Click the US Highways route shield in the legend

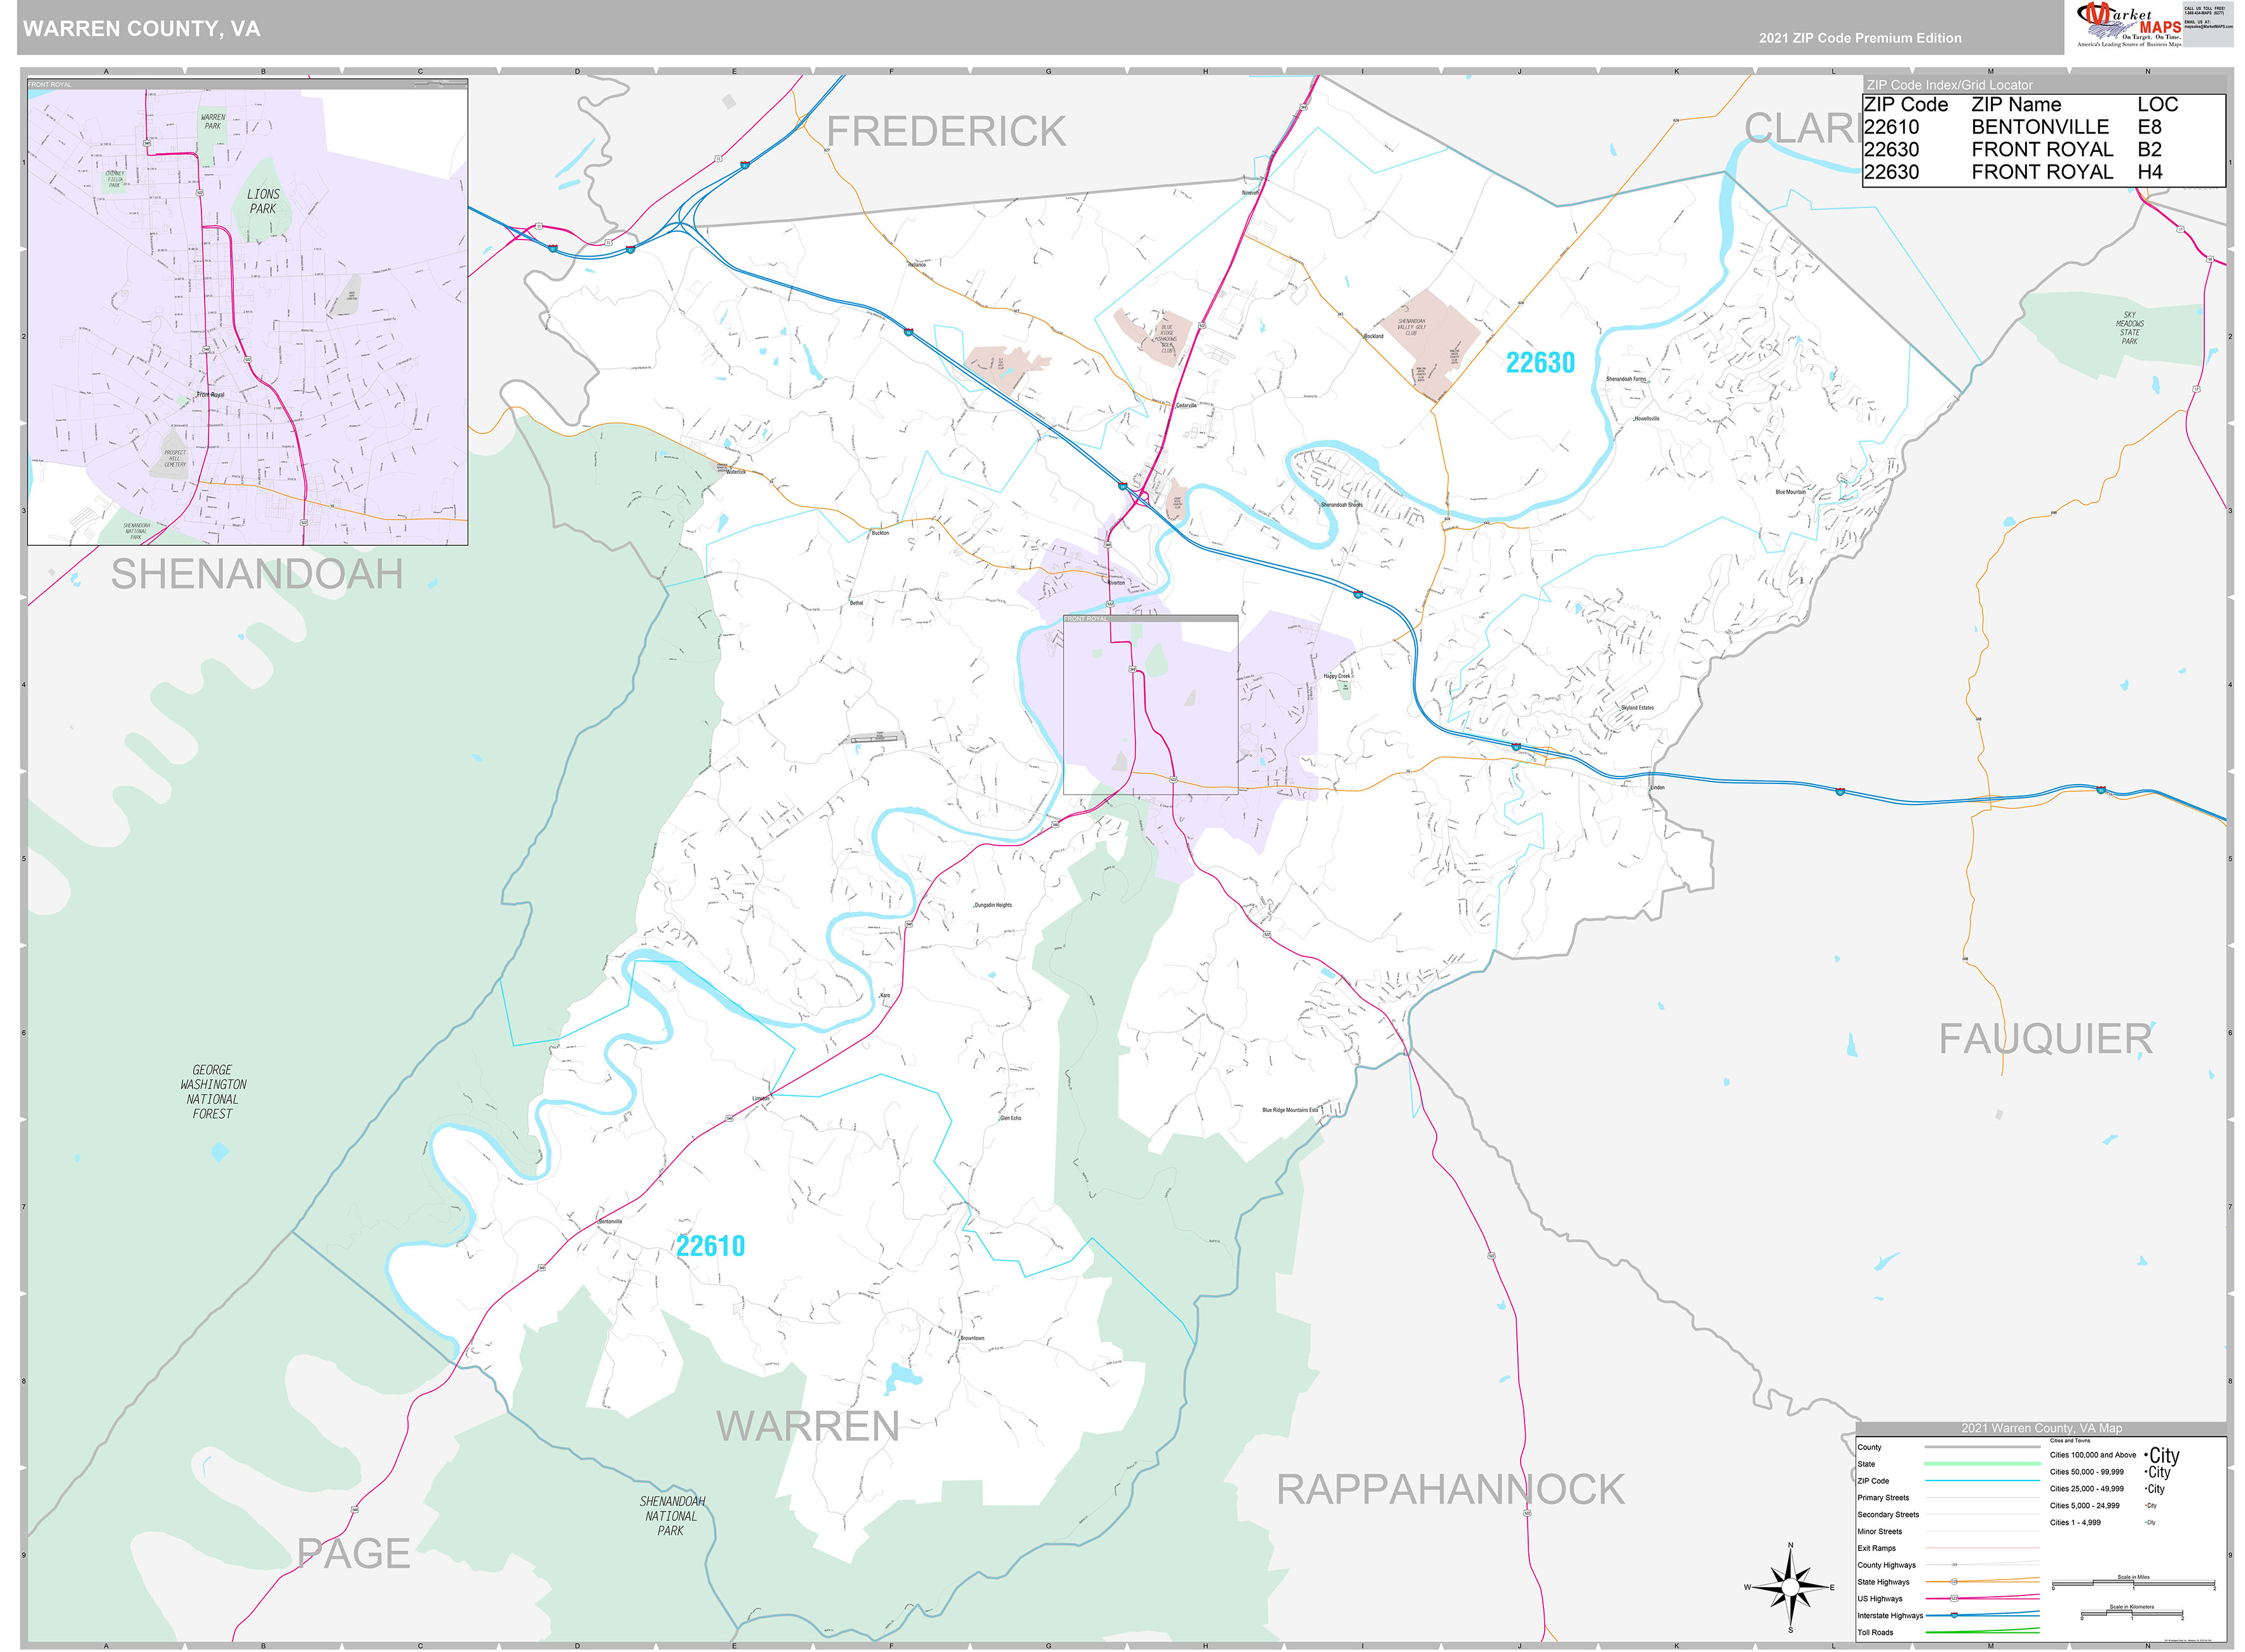[1954, 1599]
